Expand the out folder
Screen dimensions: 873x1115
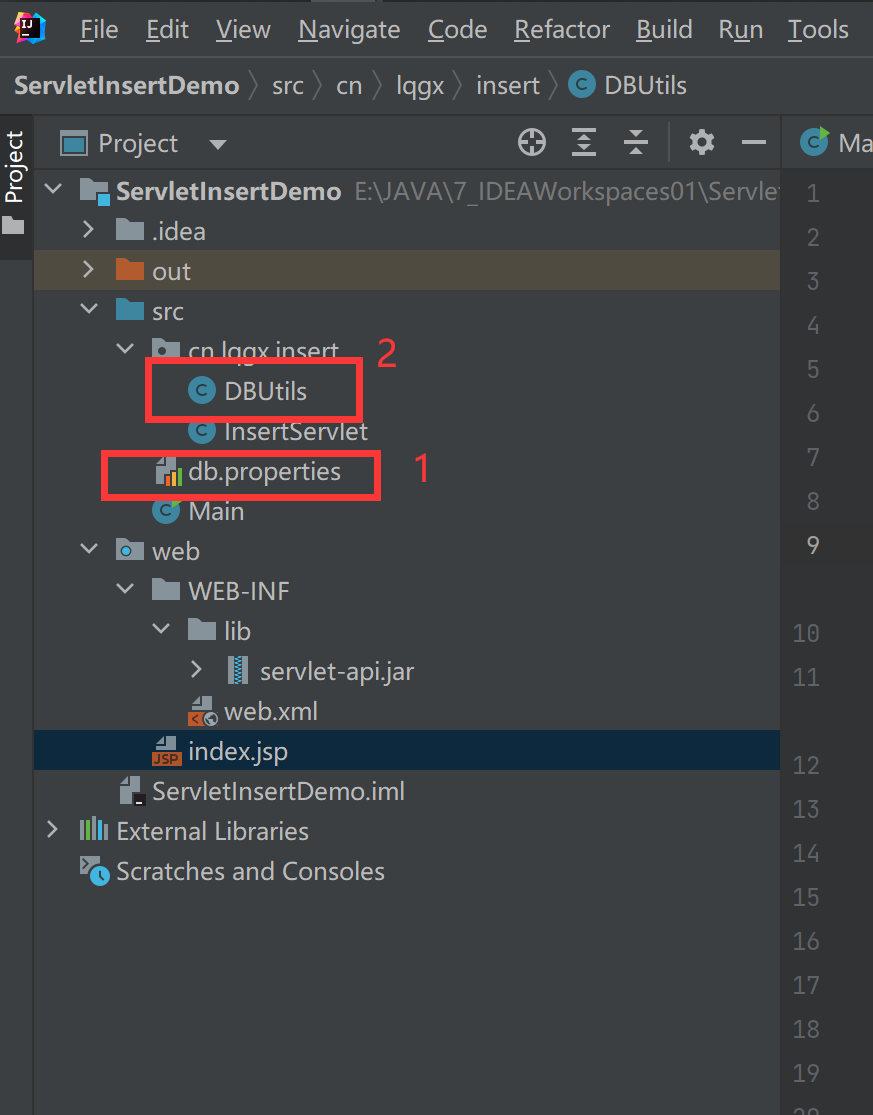tap(88, 269)
